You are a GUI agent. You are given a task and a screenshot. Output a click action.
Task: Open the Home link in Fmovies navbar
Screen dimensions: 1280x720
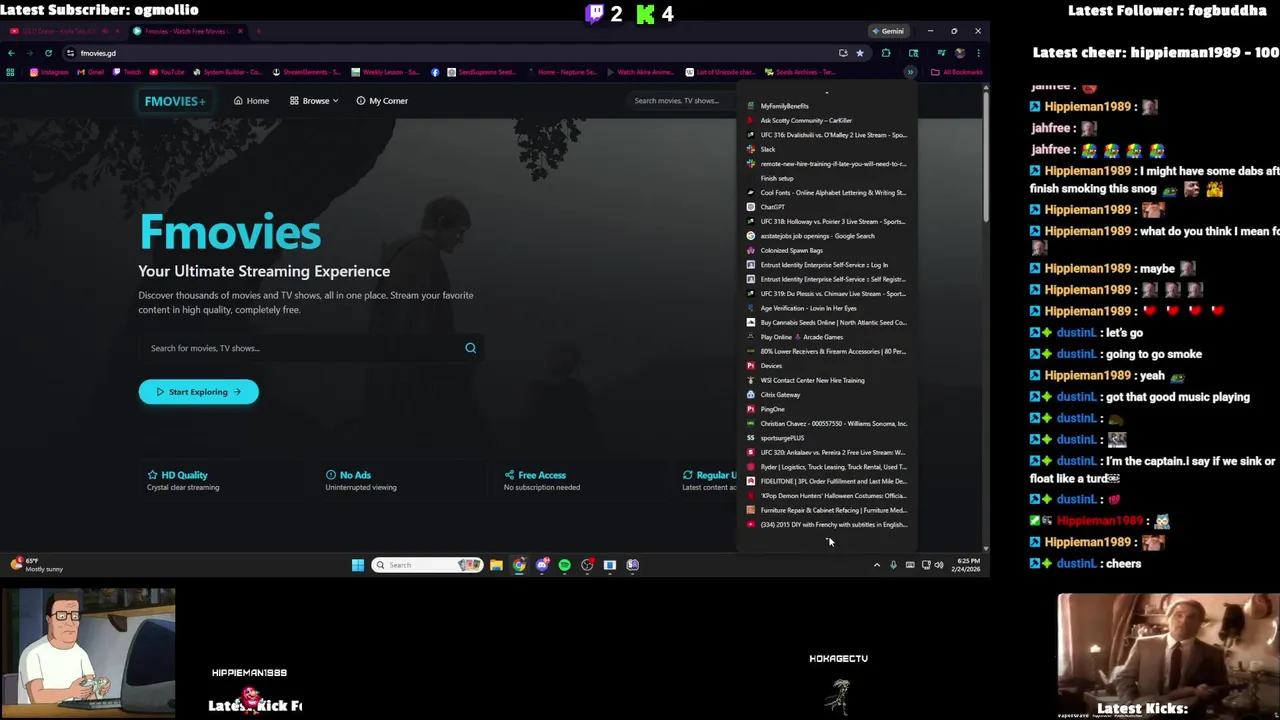[251, 101]
